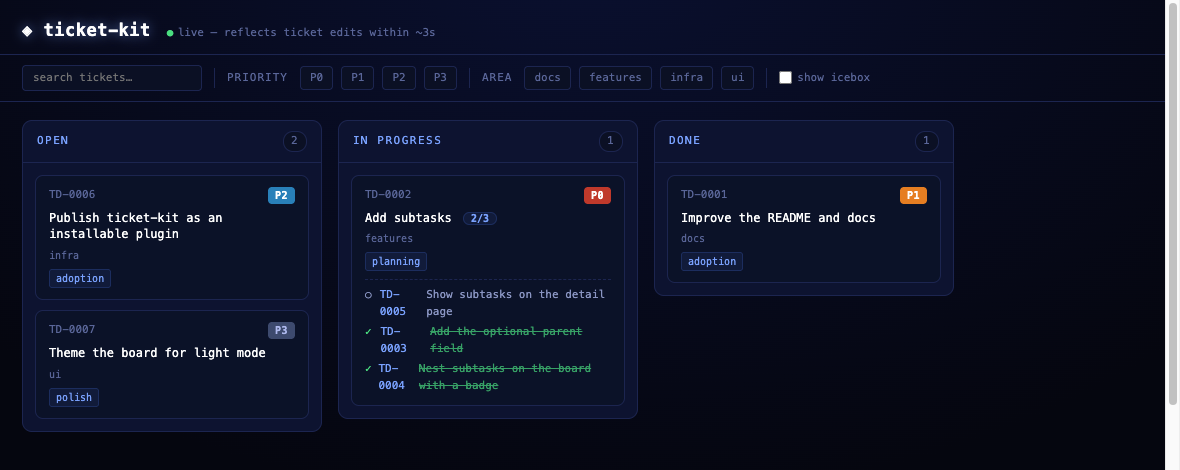
Task: Filter tickets by ui area
Action: [738, 77]
